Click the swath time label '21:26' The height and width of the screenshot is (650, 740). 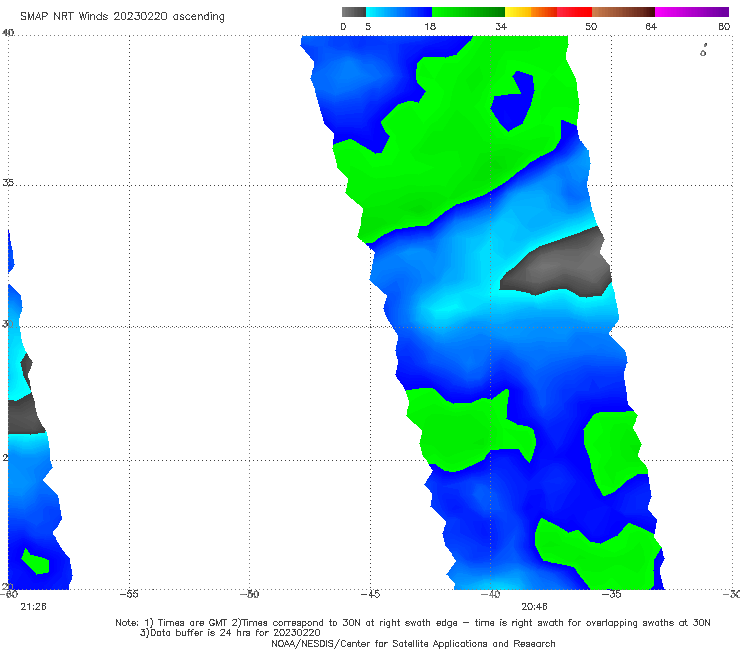click(x=34, y=607)
